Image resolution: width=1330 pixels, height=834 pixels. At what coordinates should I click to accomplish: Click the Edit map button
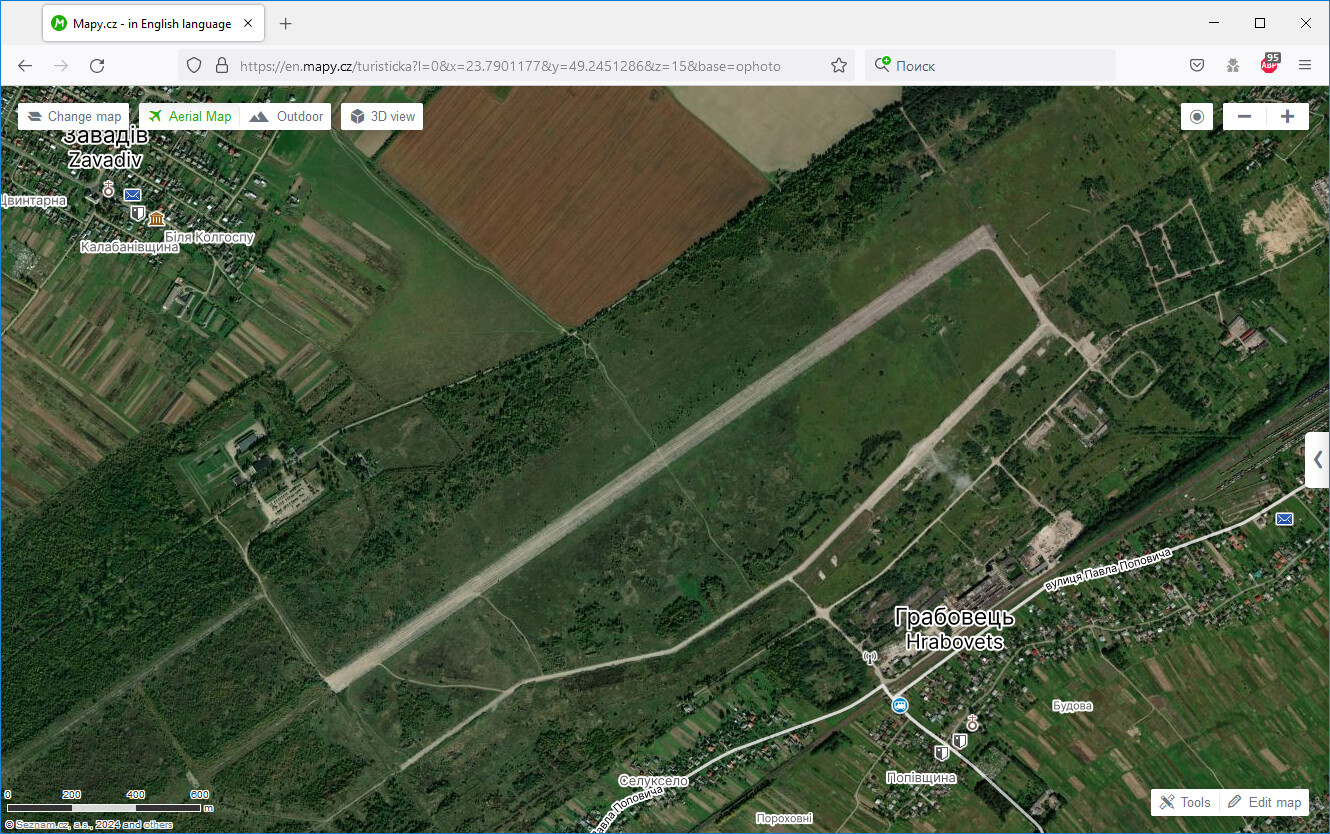pos(1265,802)
